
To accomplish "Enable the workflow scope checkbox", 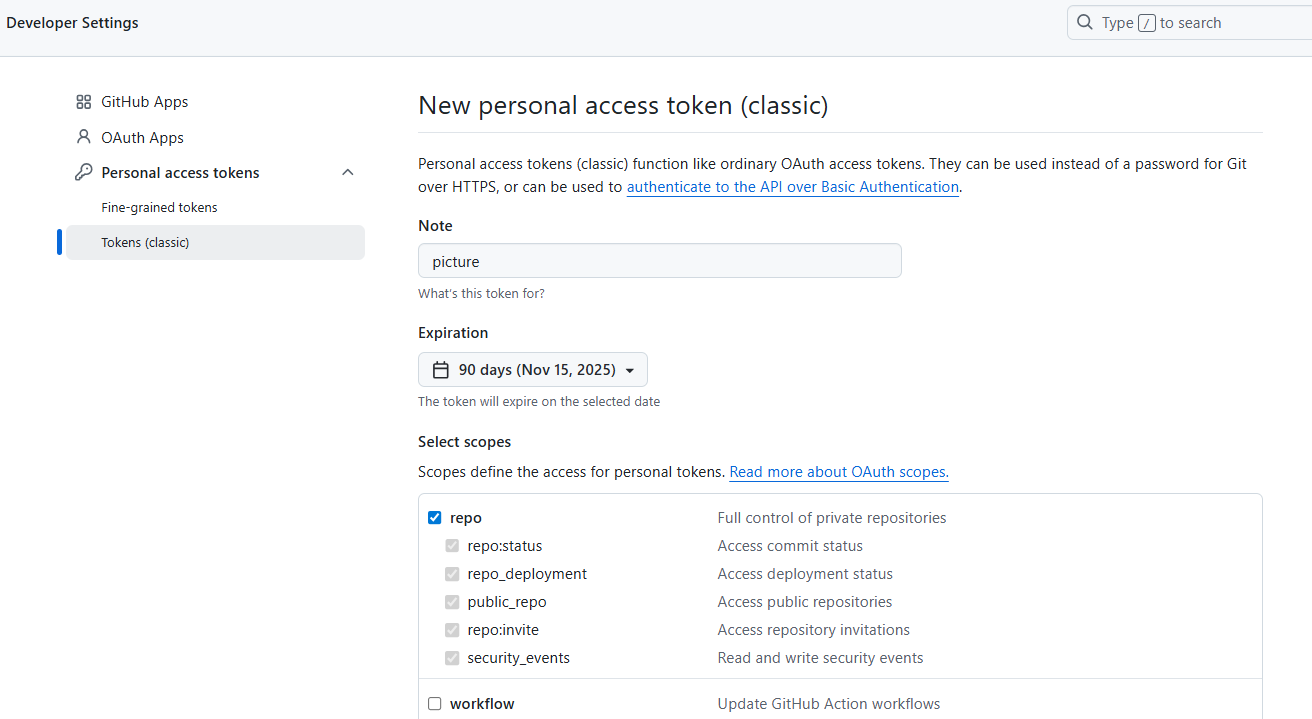I will (x=434, y=704).
